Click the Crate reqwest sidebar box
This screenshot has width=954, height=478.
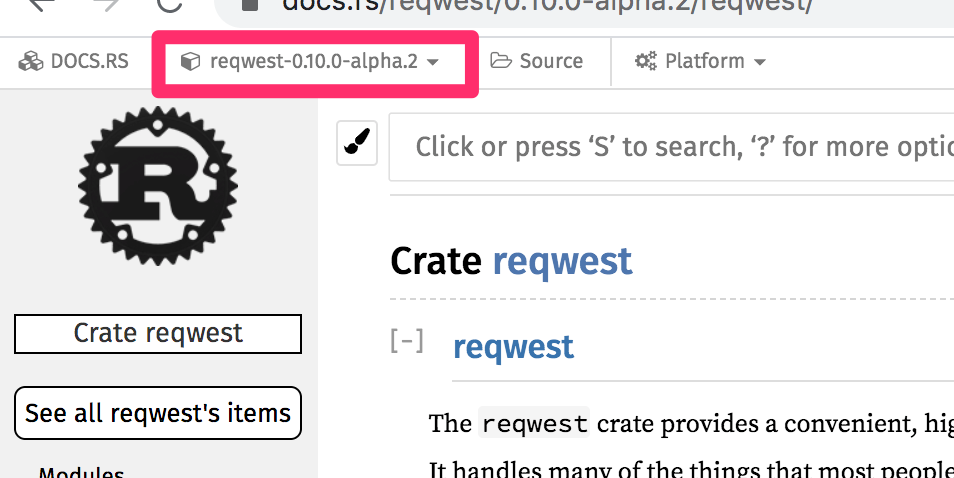click(158, 333)
